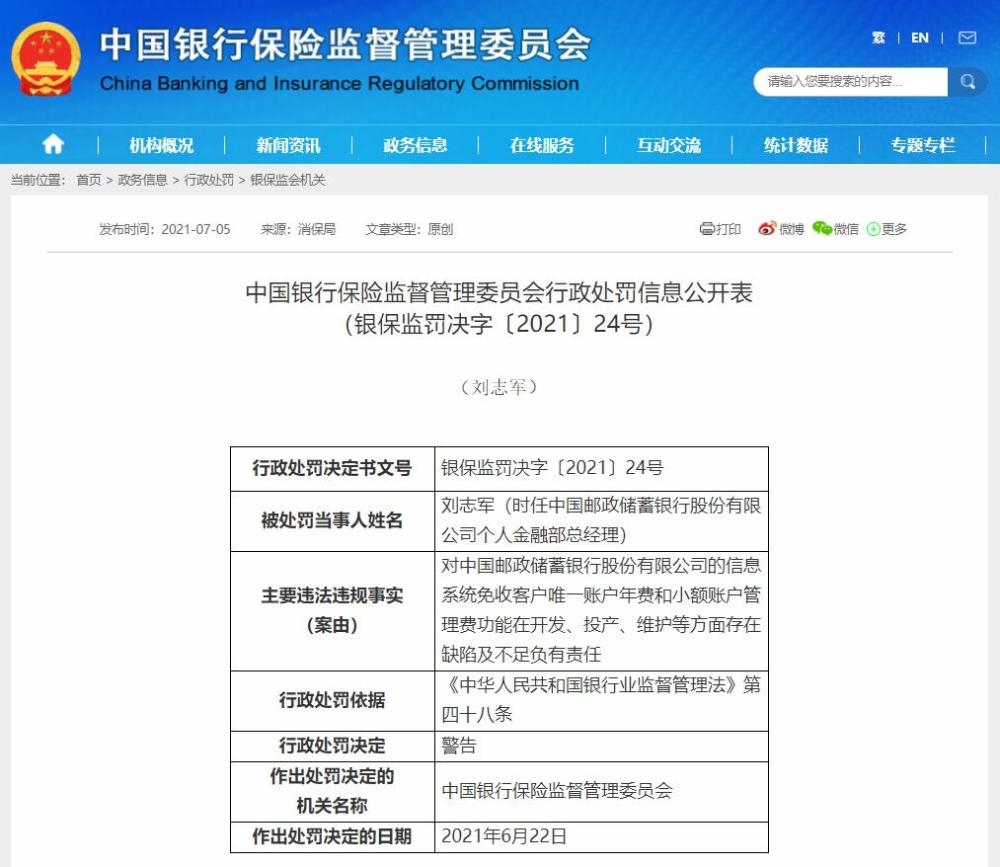Open the 机构概况 menu
1000x867 pixels.
tap(161, 146)
